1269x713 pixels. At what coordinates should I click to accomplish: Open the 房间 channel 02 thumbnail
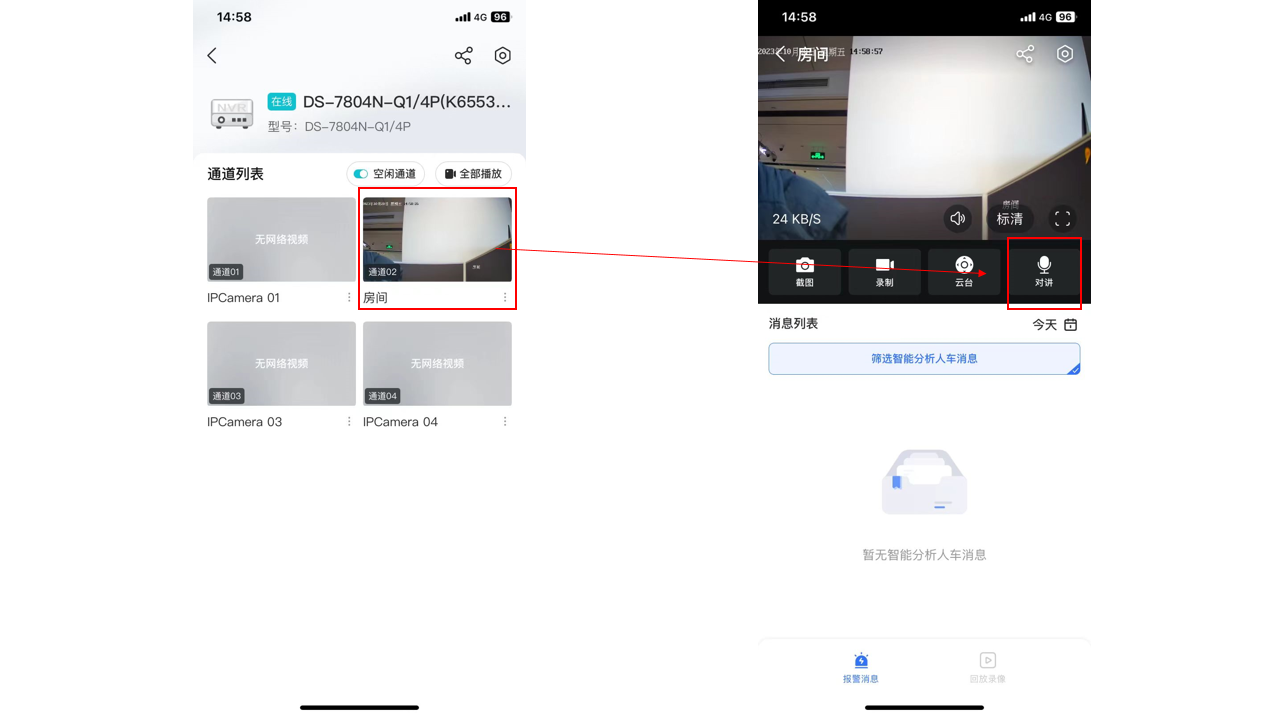point(437,239)
